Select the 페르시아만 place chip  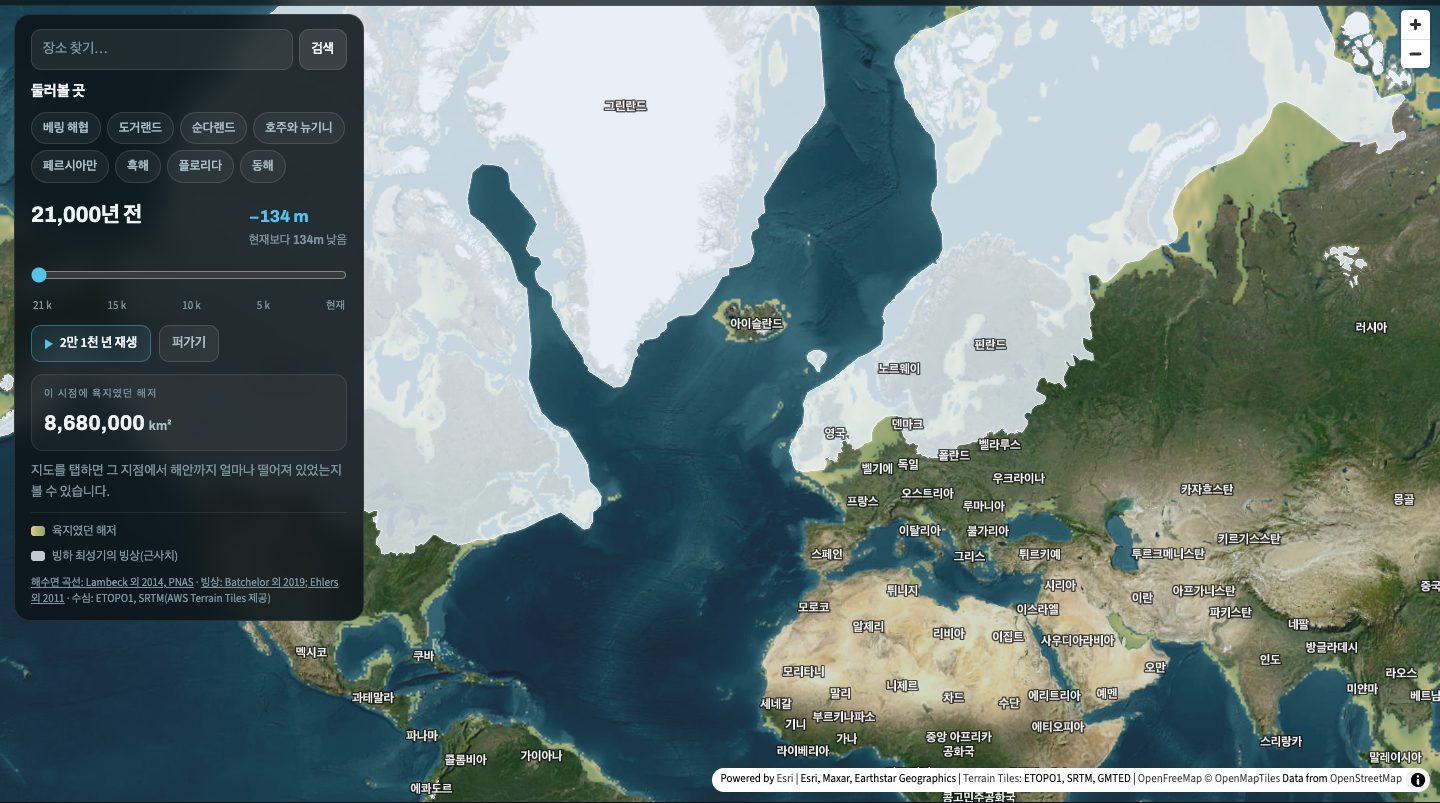click(69, 166)
